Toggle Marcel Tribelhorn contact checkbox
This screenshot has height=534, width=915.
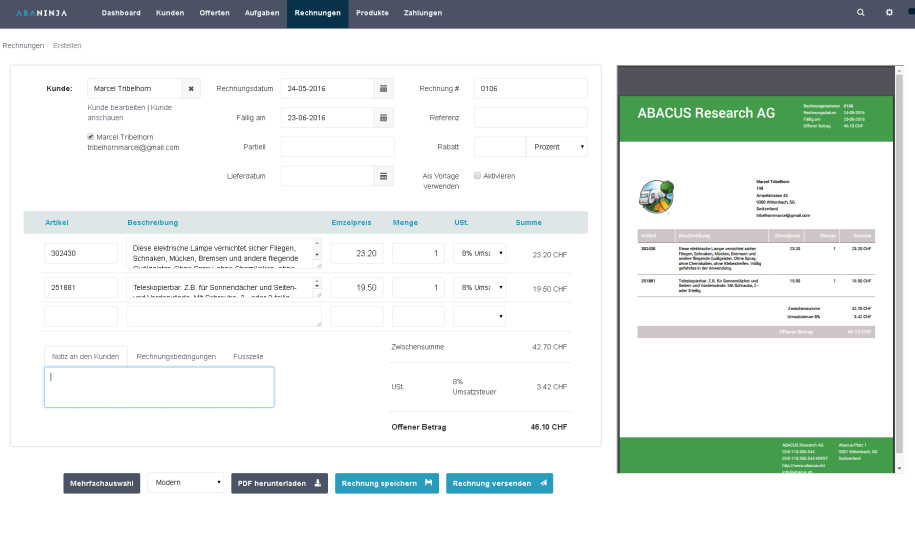coord(90,137)
